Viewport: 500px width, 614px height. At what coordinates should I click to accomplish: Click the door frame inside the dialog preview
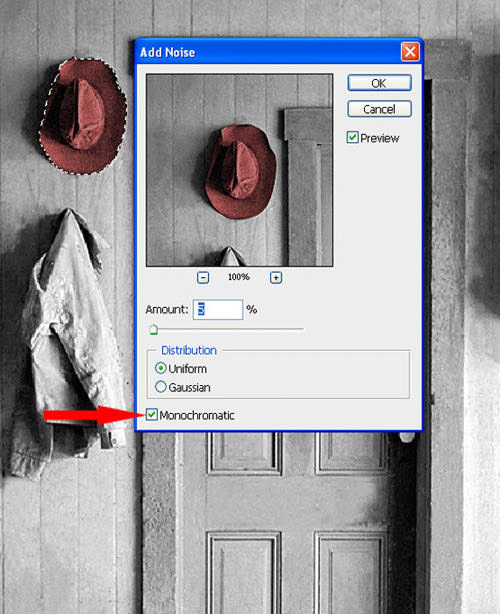tap(309, 187)
